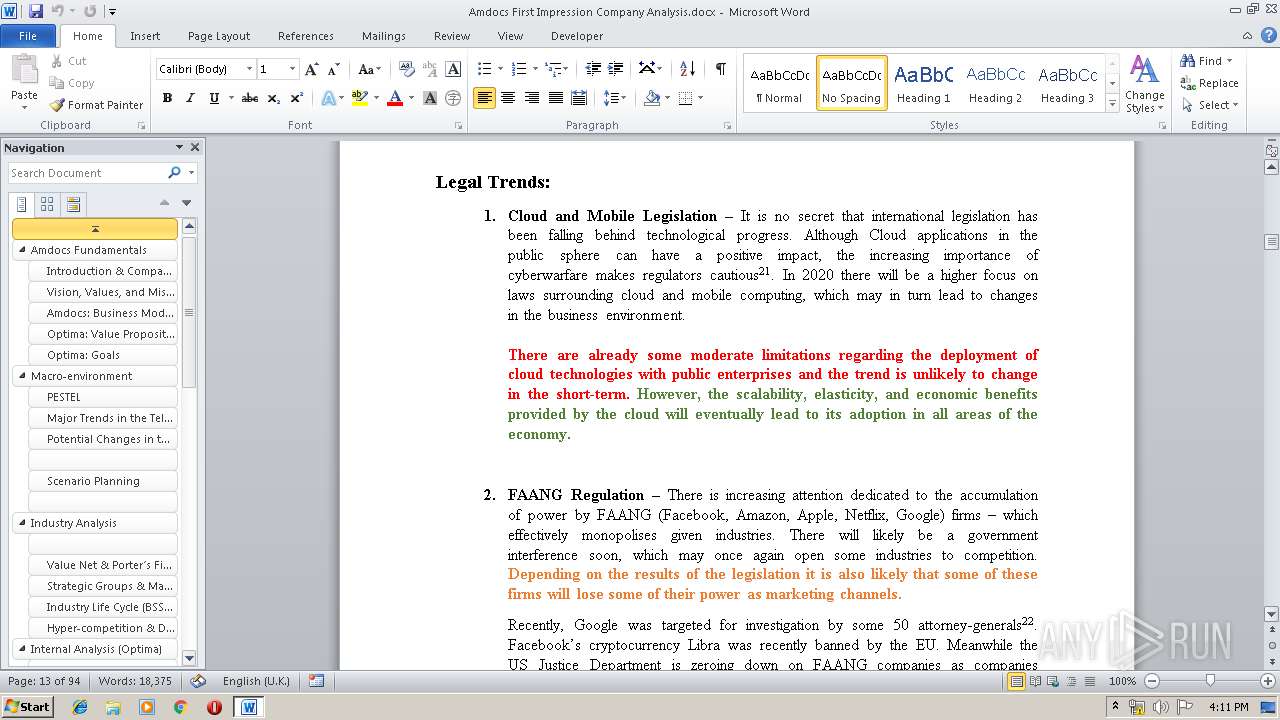This screenshot has width=1280, height=720.
Task: Click the Text Highlight Color swatch
Action: (x=359, y=98)
